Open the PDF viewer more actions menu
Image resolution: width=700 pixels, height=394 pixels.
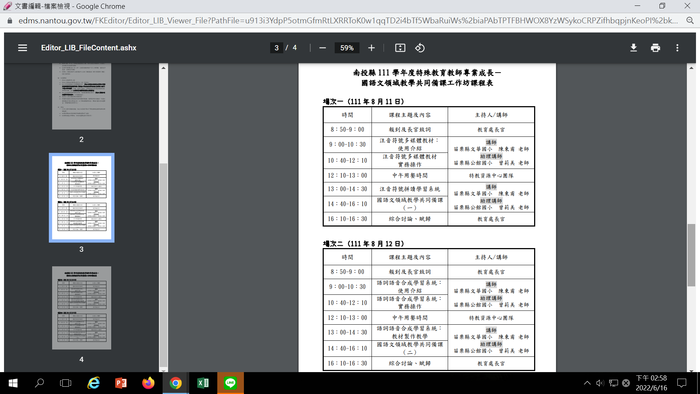[x=677, y=48]
